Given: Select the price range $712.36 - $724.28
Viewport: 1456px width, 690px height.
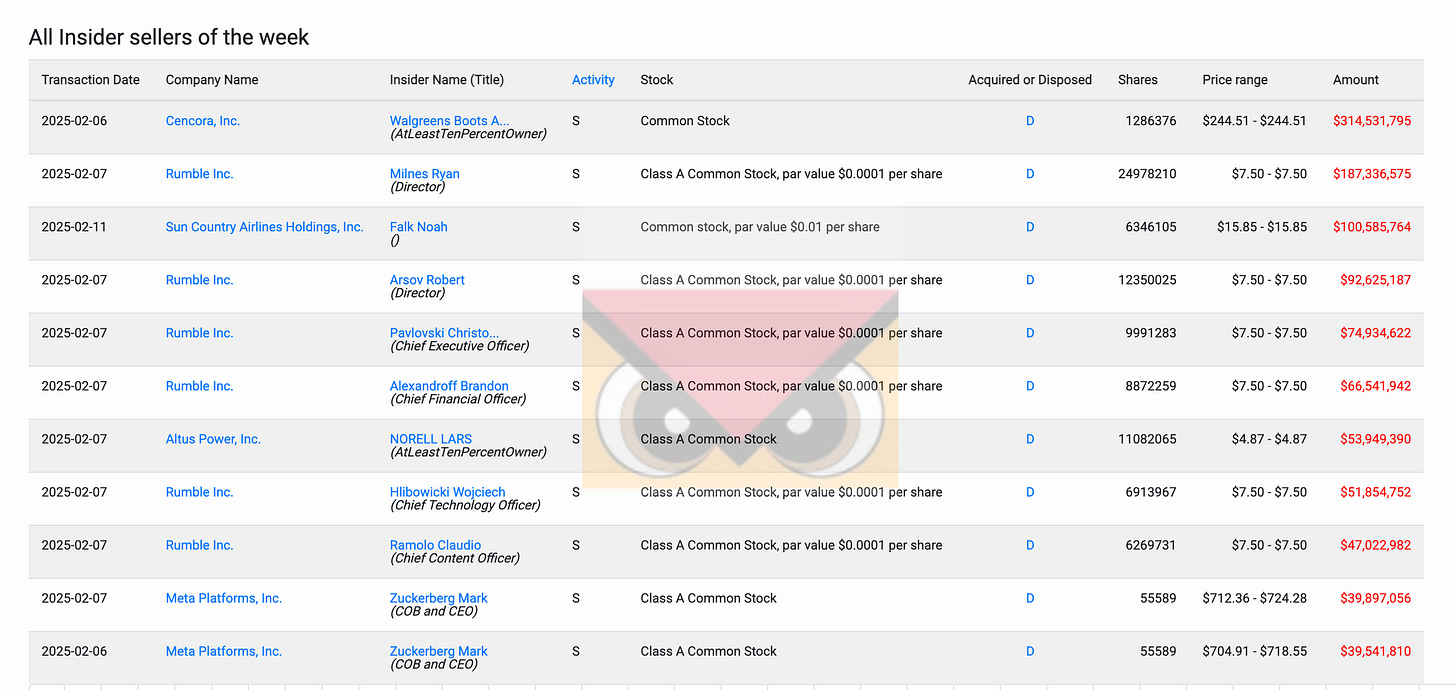Looking at the screenshot, I should point(1254,598).
